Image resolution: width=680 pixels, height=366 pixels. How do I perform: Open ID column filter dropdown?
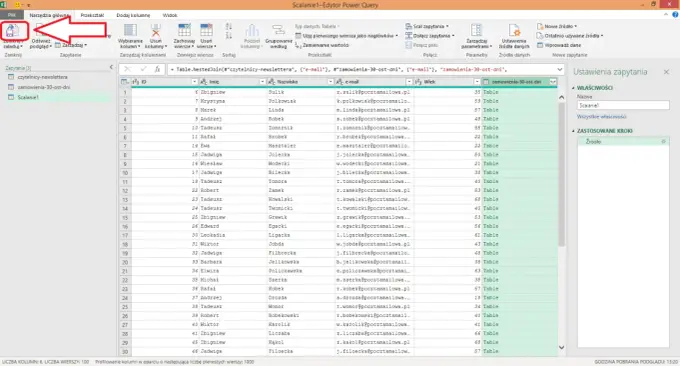(x=194, y=82)
